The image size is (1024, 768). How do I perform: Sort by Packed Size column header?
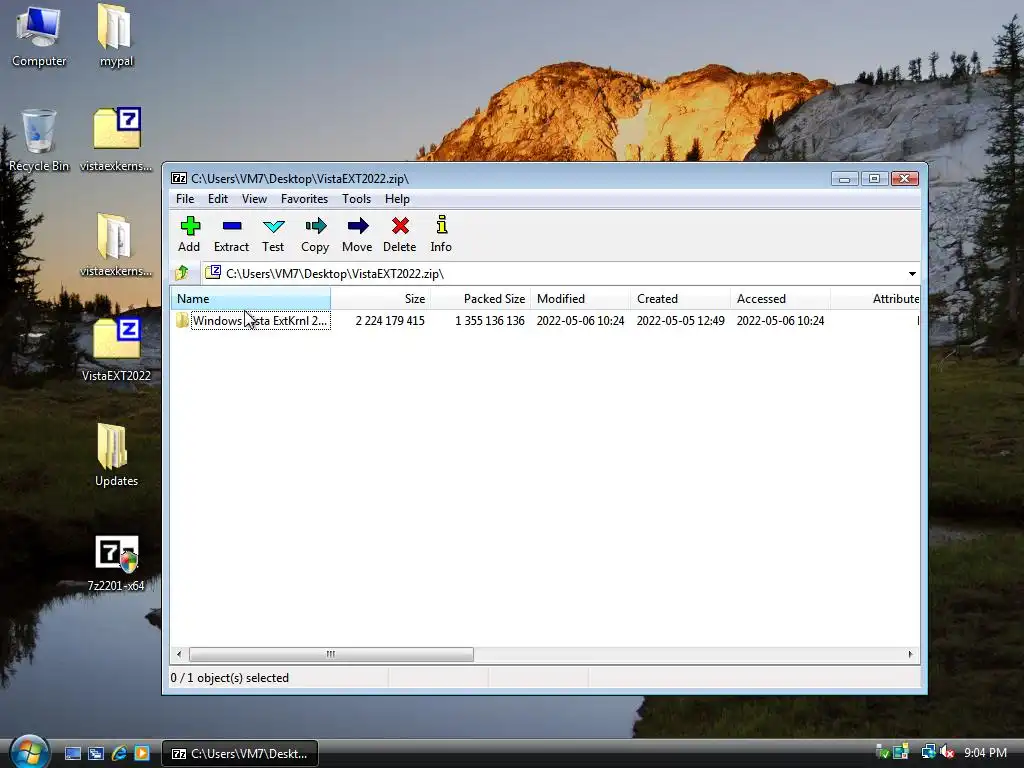tap(481, 299)
